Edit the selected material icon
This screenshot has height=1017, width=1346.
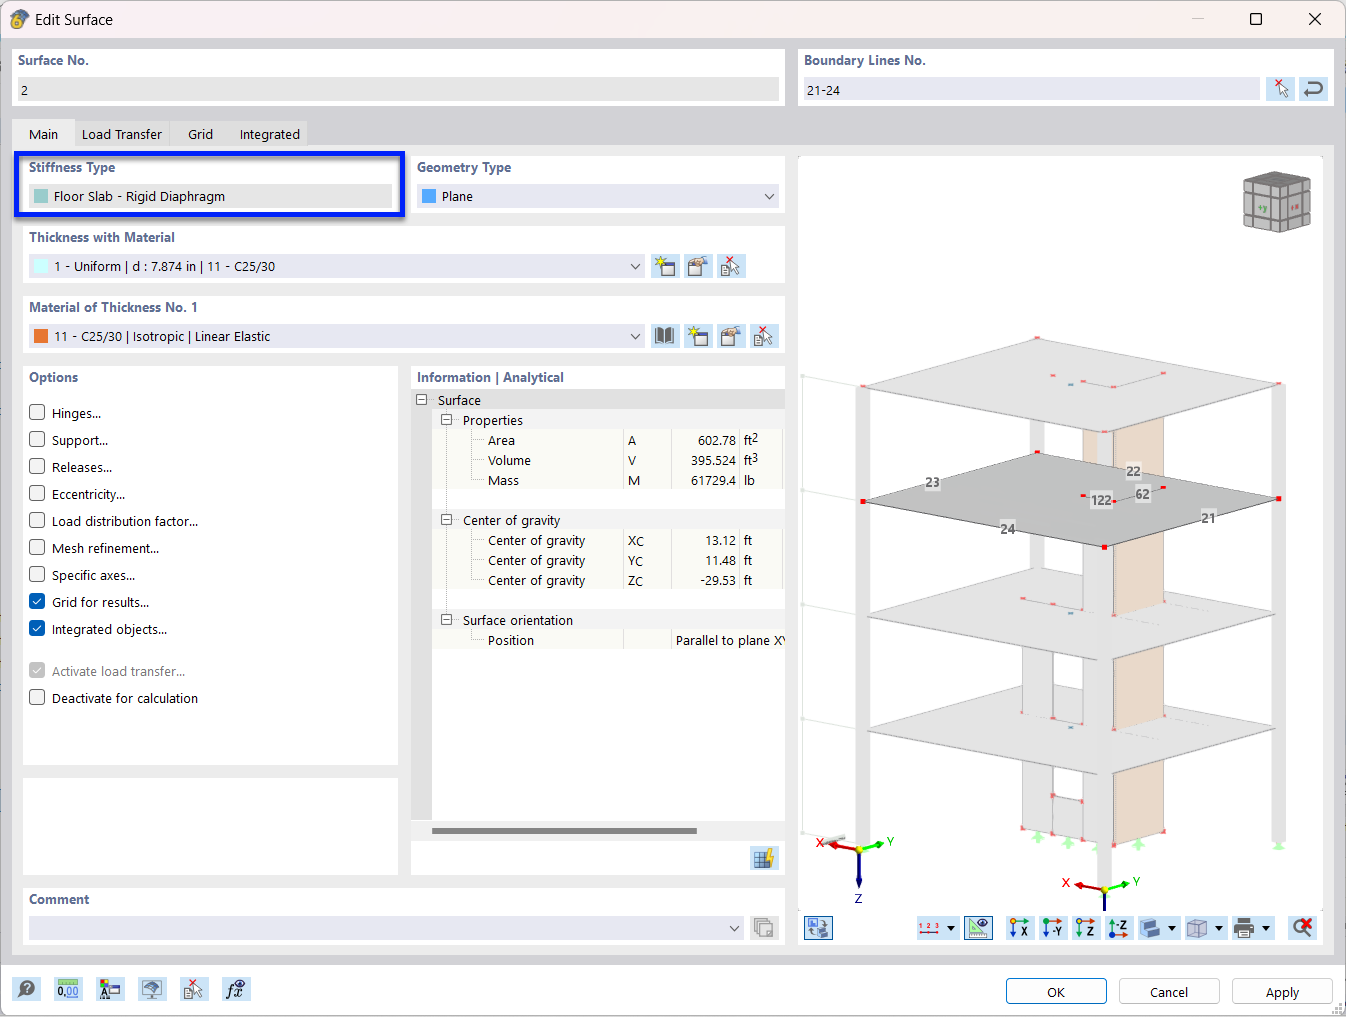(731, 336)
